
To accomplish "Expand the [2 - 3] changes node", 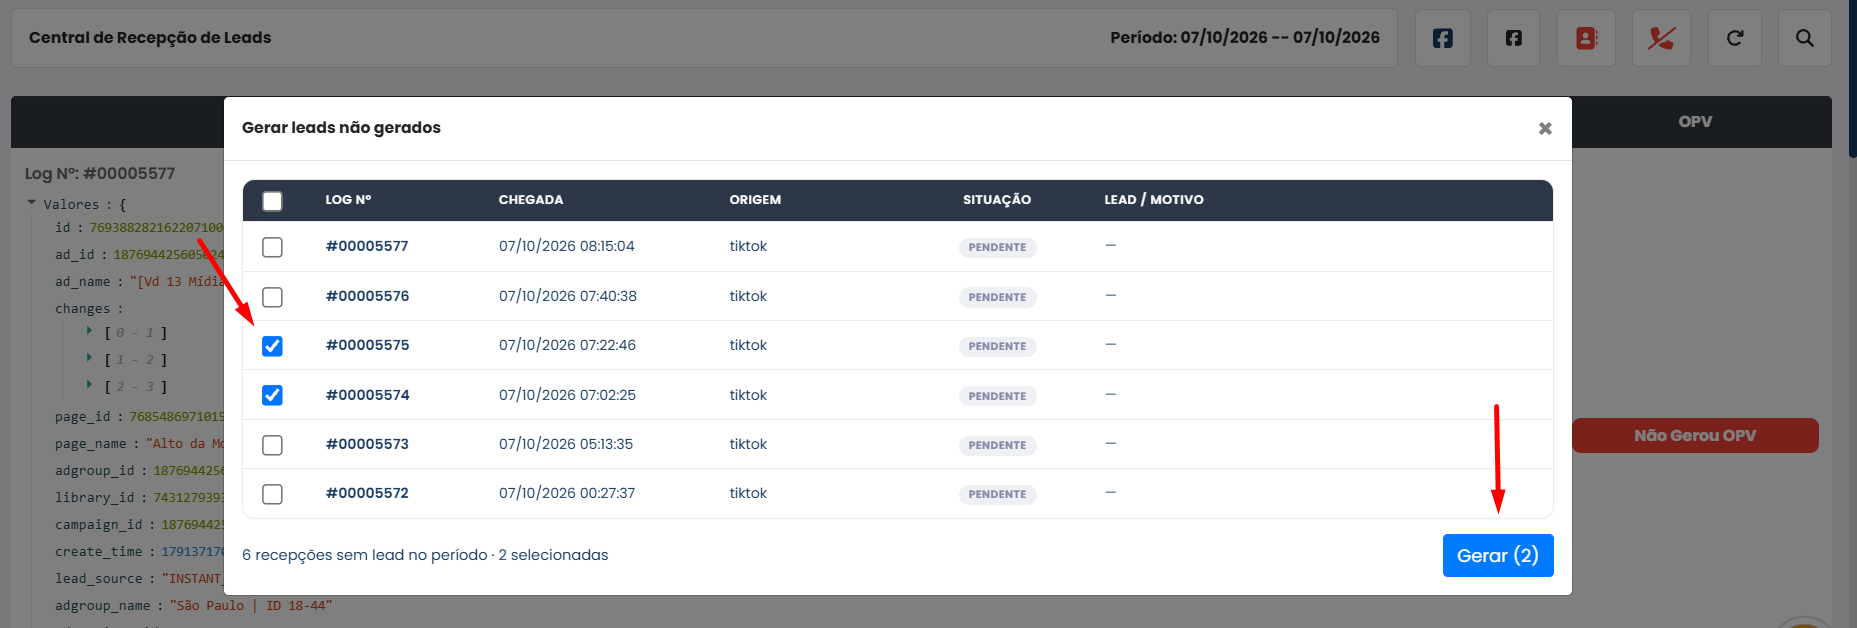I will pyautogui.click(x=89, y=385).
